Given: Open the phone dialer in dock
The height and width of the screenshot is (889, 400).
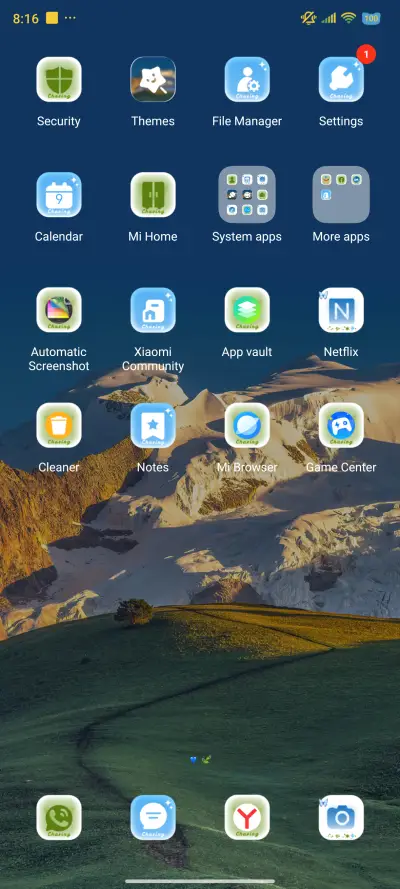Looking at the screenshot, I should point(59,817).
